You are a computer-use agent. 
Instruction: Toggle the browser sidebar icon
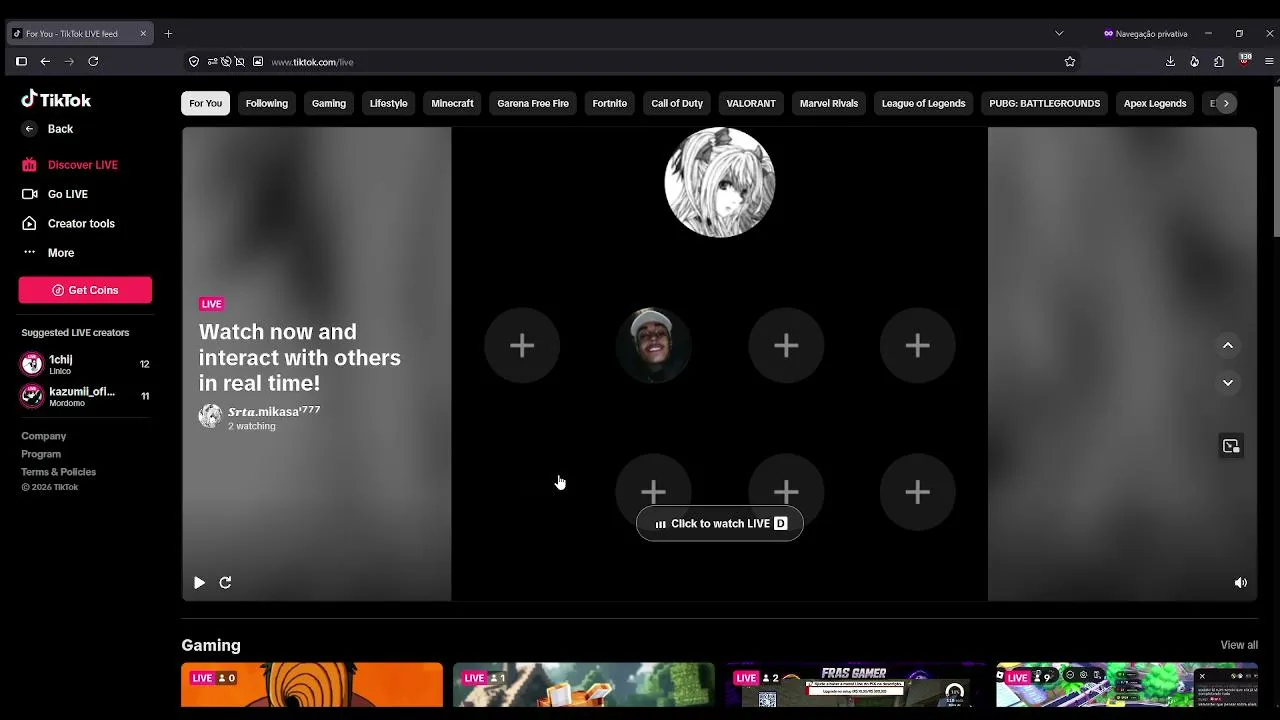tap(21, 62)
